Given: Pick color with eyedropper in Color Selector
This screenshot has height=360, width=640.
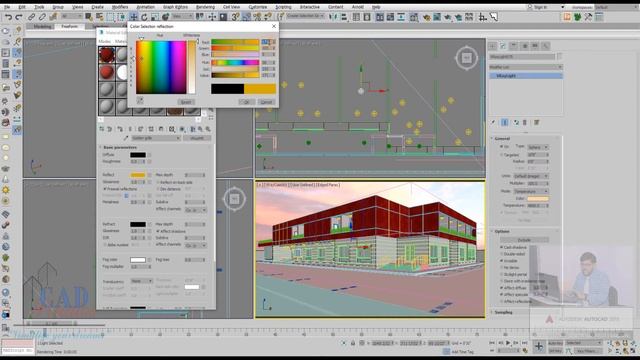Looking at the screenshot, I should [x=140, y=100].
